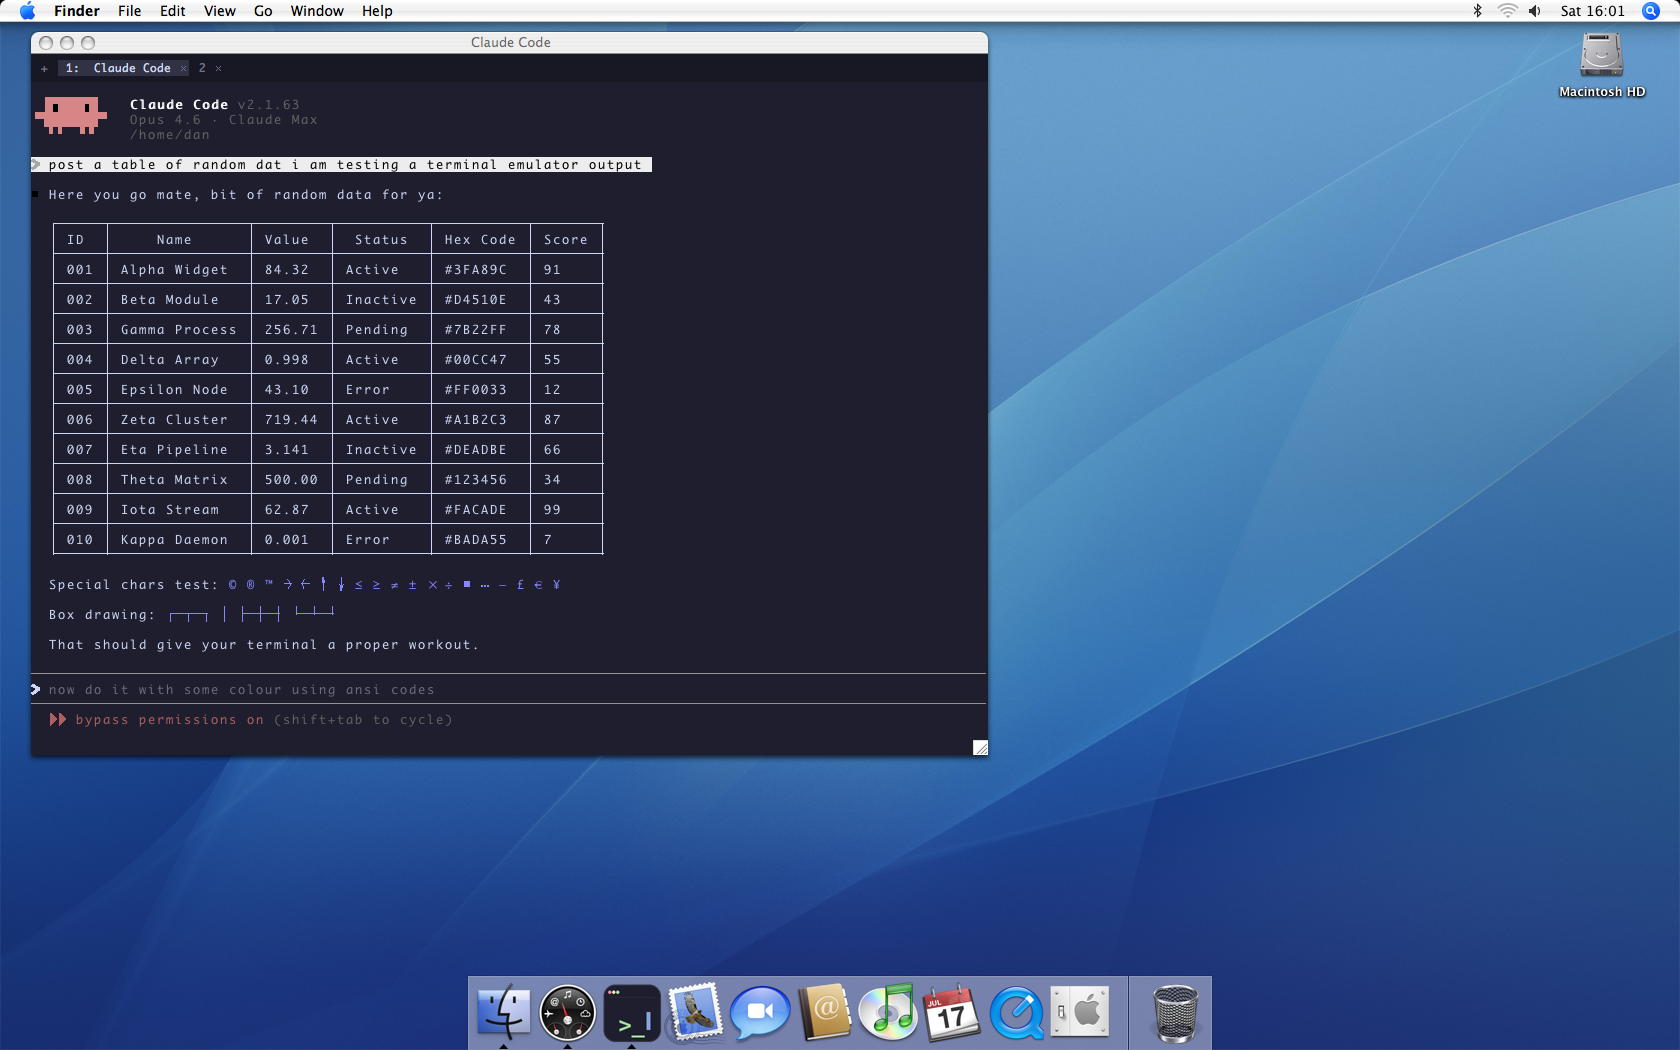The height and width of the screenshot is (1050, 1680).
Task: Open System Preferences in the dock
Action: (1080, 1012)
